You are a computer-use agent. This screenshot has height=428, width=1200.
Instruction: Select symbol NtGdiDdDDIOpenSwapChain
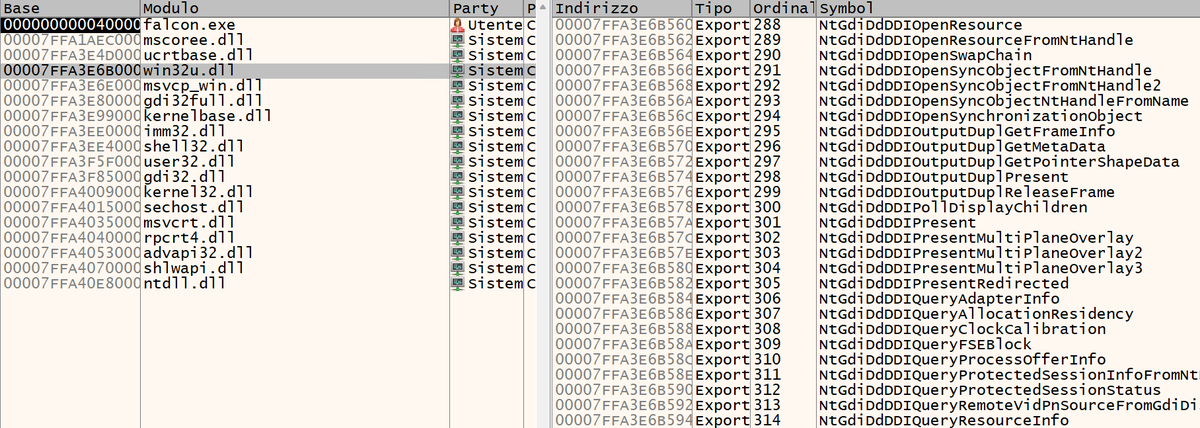[926, 54]
